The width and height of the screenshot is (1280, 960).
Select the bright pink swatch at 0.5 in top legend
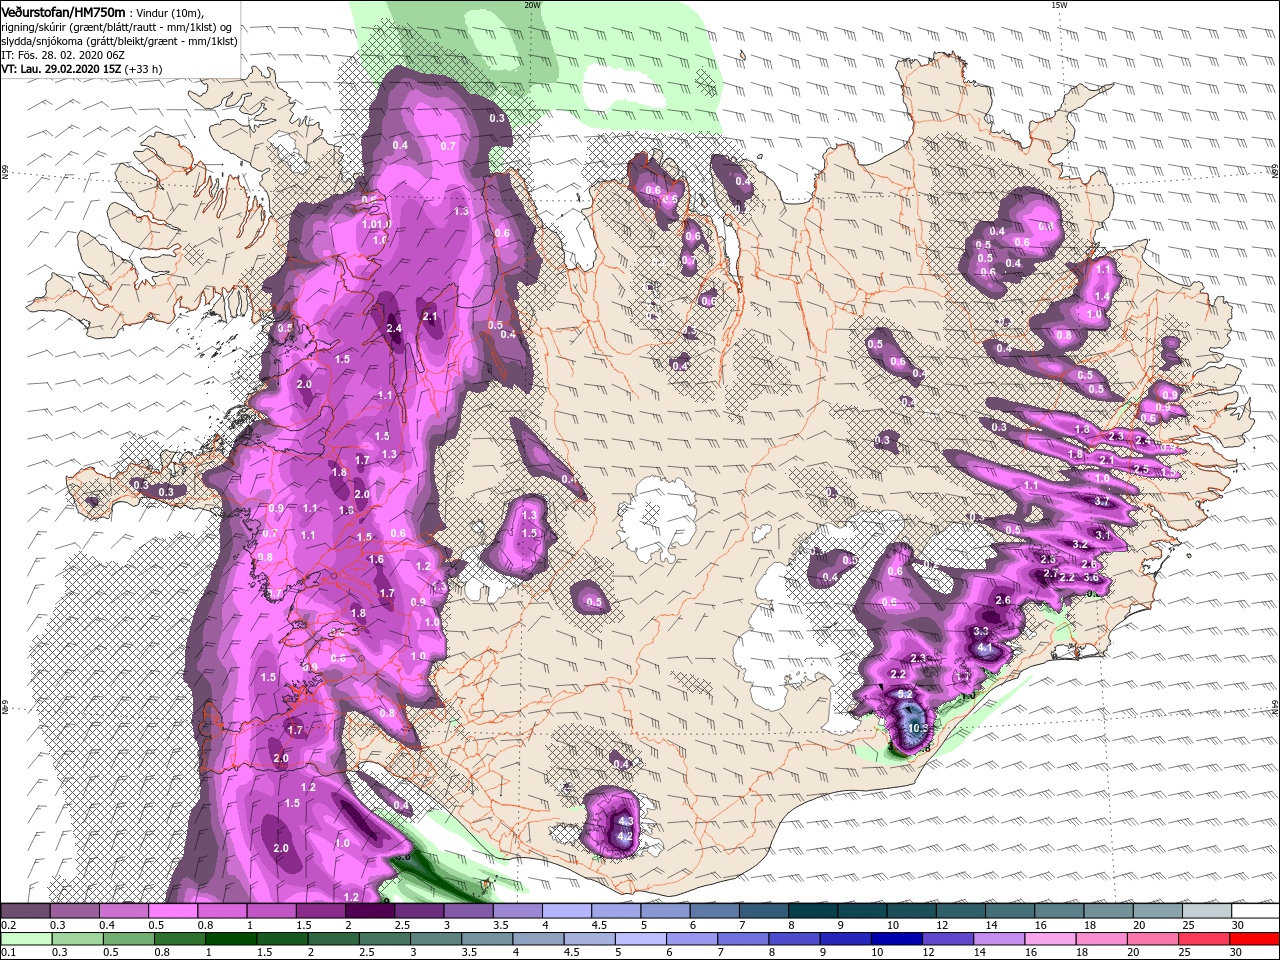click(172, 911)
